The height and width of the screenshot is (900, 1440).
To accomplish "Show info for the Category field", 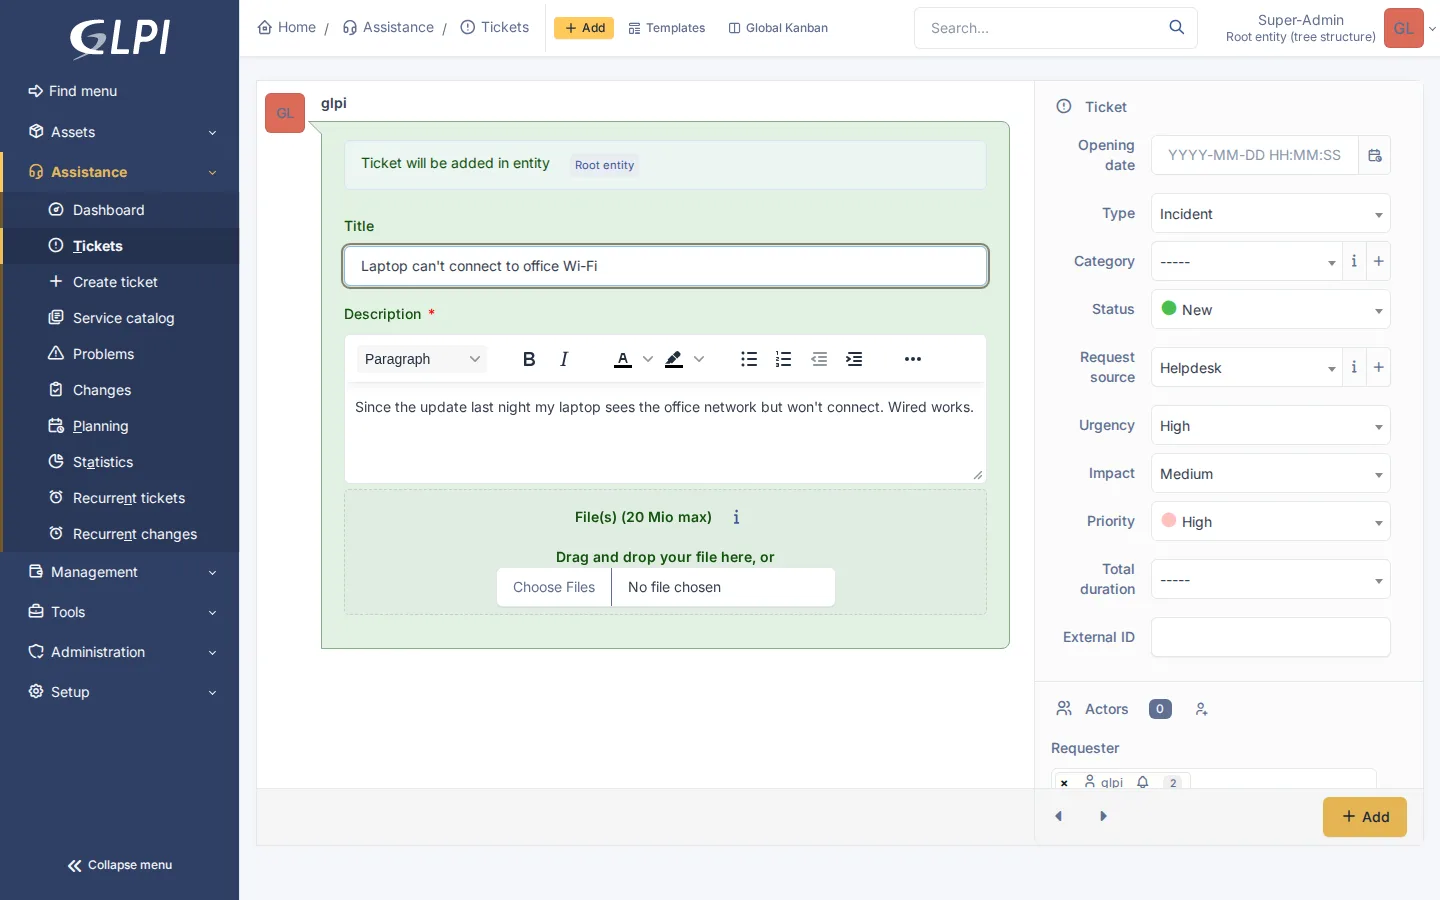I will pos(1354,261).
